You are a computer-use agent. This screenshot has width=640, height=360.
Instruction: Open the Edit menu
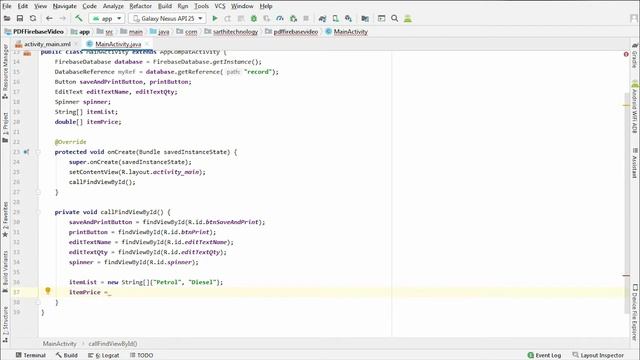(23, 6)
